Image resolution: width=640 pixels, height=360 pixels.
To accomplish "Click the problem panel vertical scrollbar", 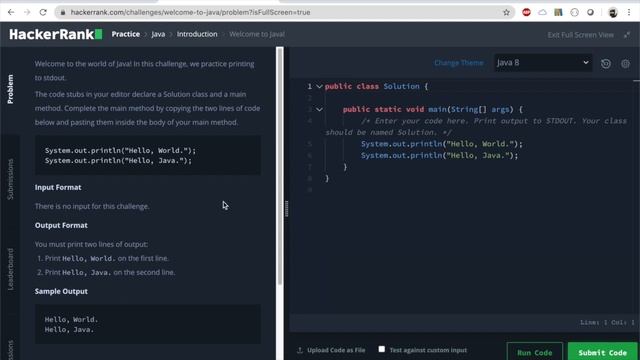I will coord(280,167).
